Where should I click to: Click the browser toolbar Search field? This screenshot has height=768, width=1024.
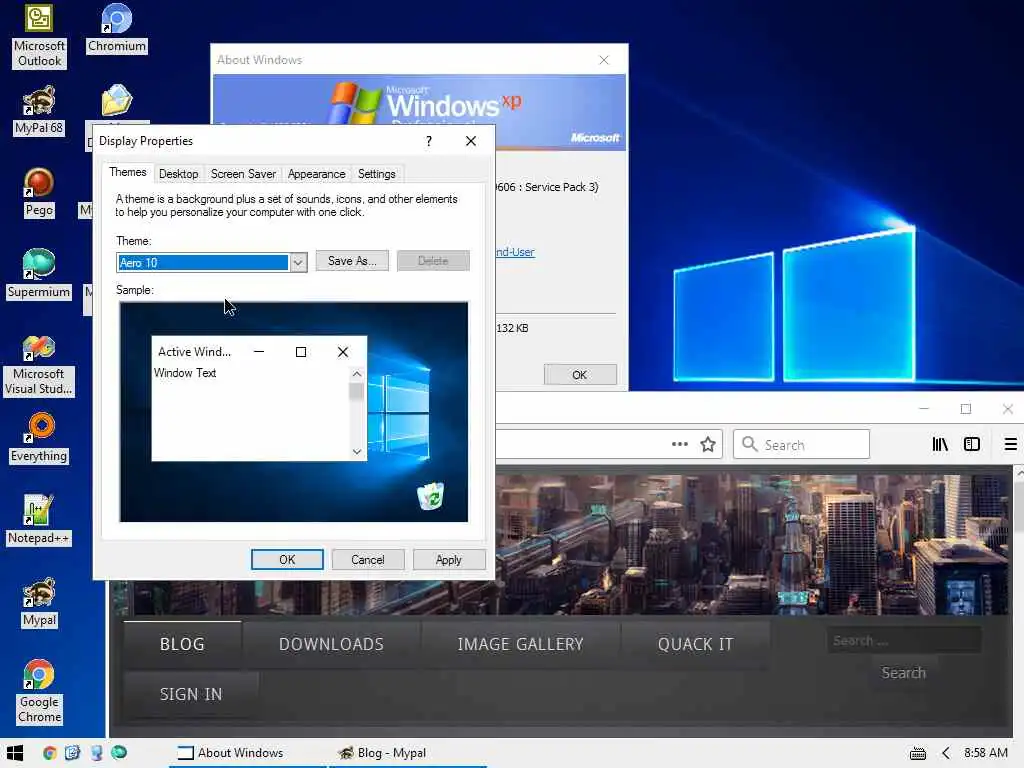coord(801,445)
